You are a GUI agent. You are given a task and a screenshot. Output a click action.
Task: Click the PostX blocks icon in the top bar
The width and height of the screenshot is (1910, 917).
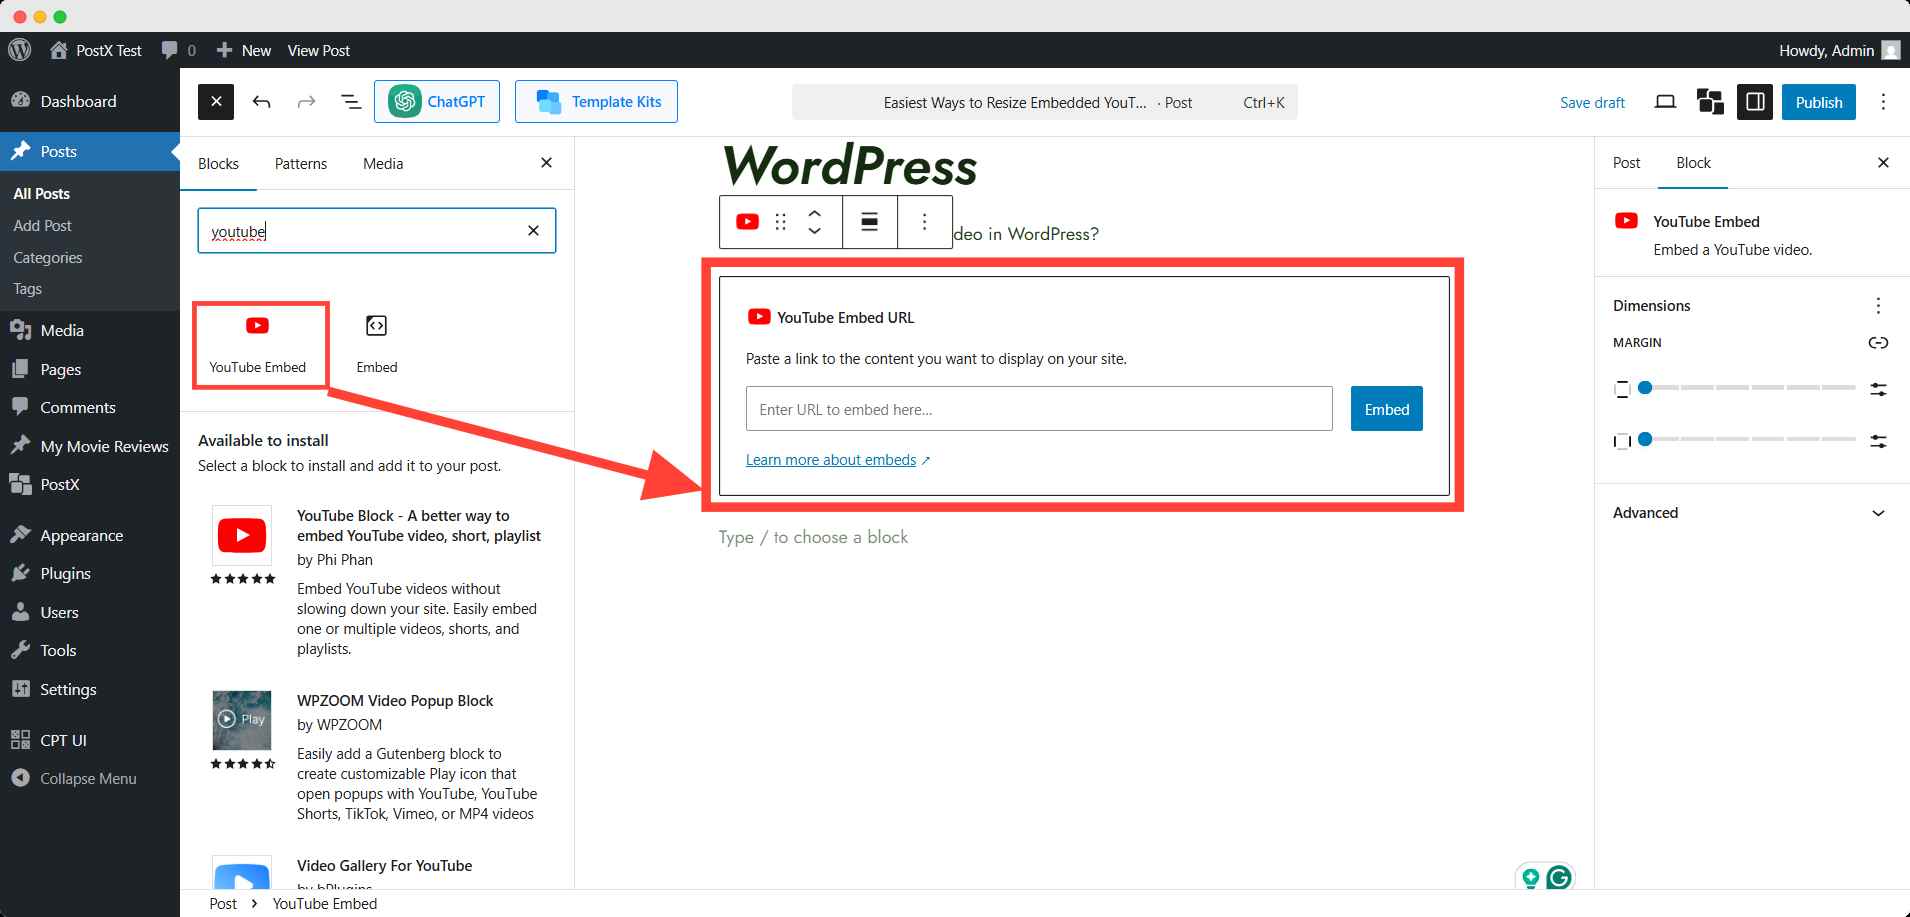pyautogui.click(x=1710, y=102)
